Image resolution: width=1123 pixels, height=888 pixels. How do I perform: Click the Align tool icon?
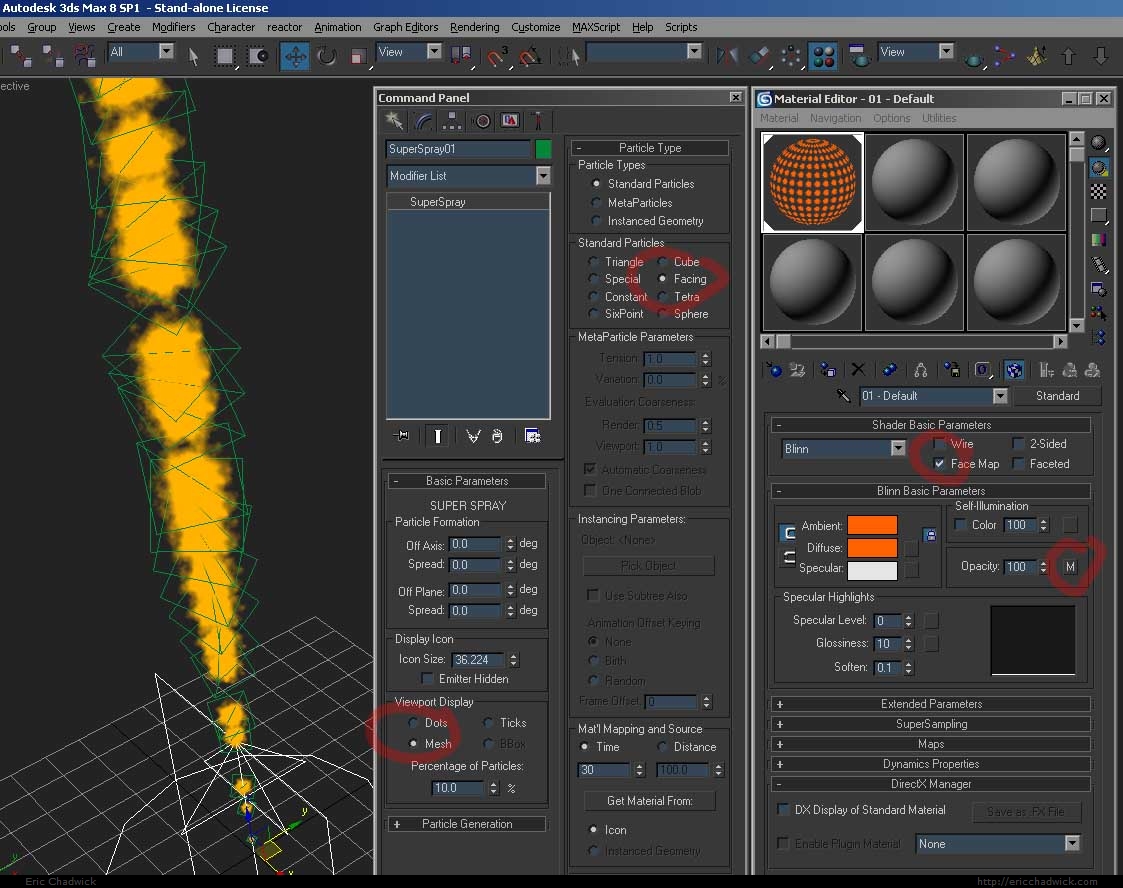[x=759, y=56]
